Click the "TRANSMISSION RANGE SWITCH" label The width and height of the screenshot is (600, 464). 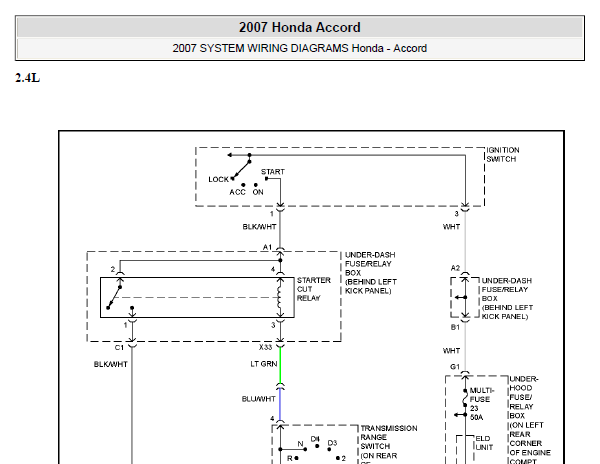[x=388, y=444]
